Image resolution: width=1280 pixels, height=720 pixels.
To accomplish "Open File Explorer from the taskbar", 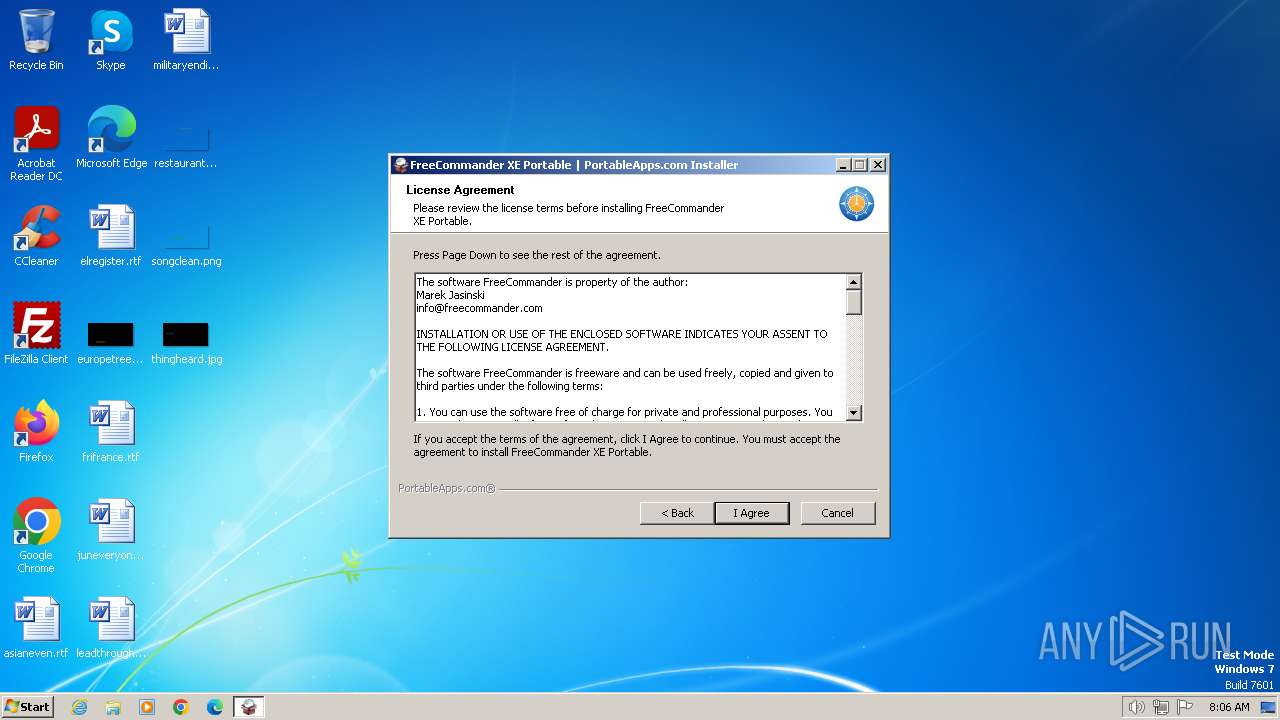I will [113, 707].
